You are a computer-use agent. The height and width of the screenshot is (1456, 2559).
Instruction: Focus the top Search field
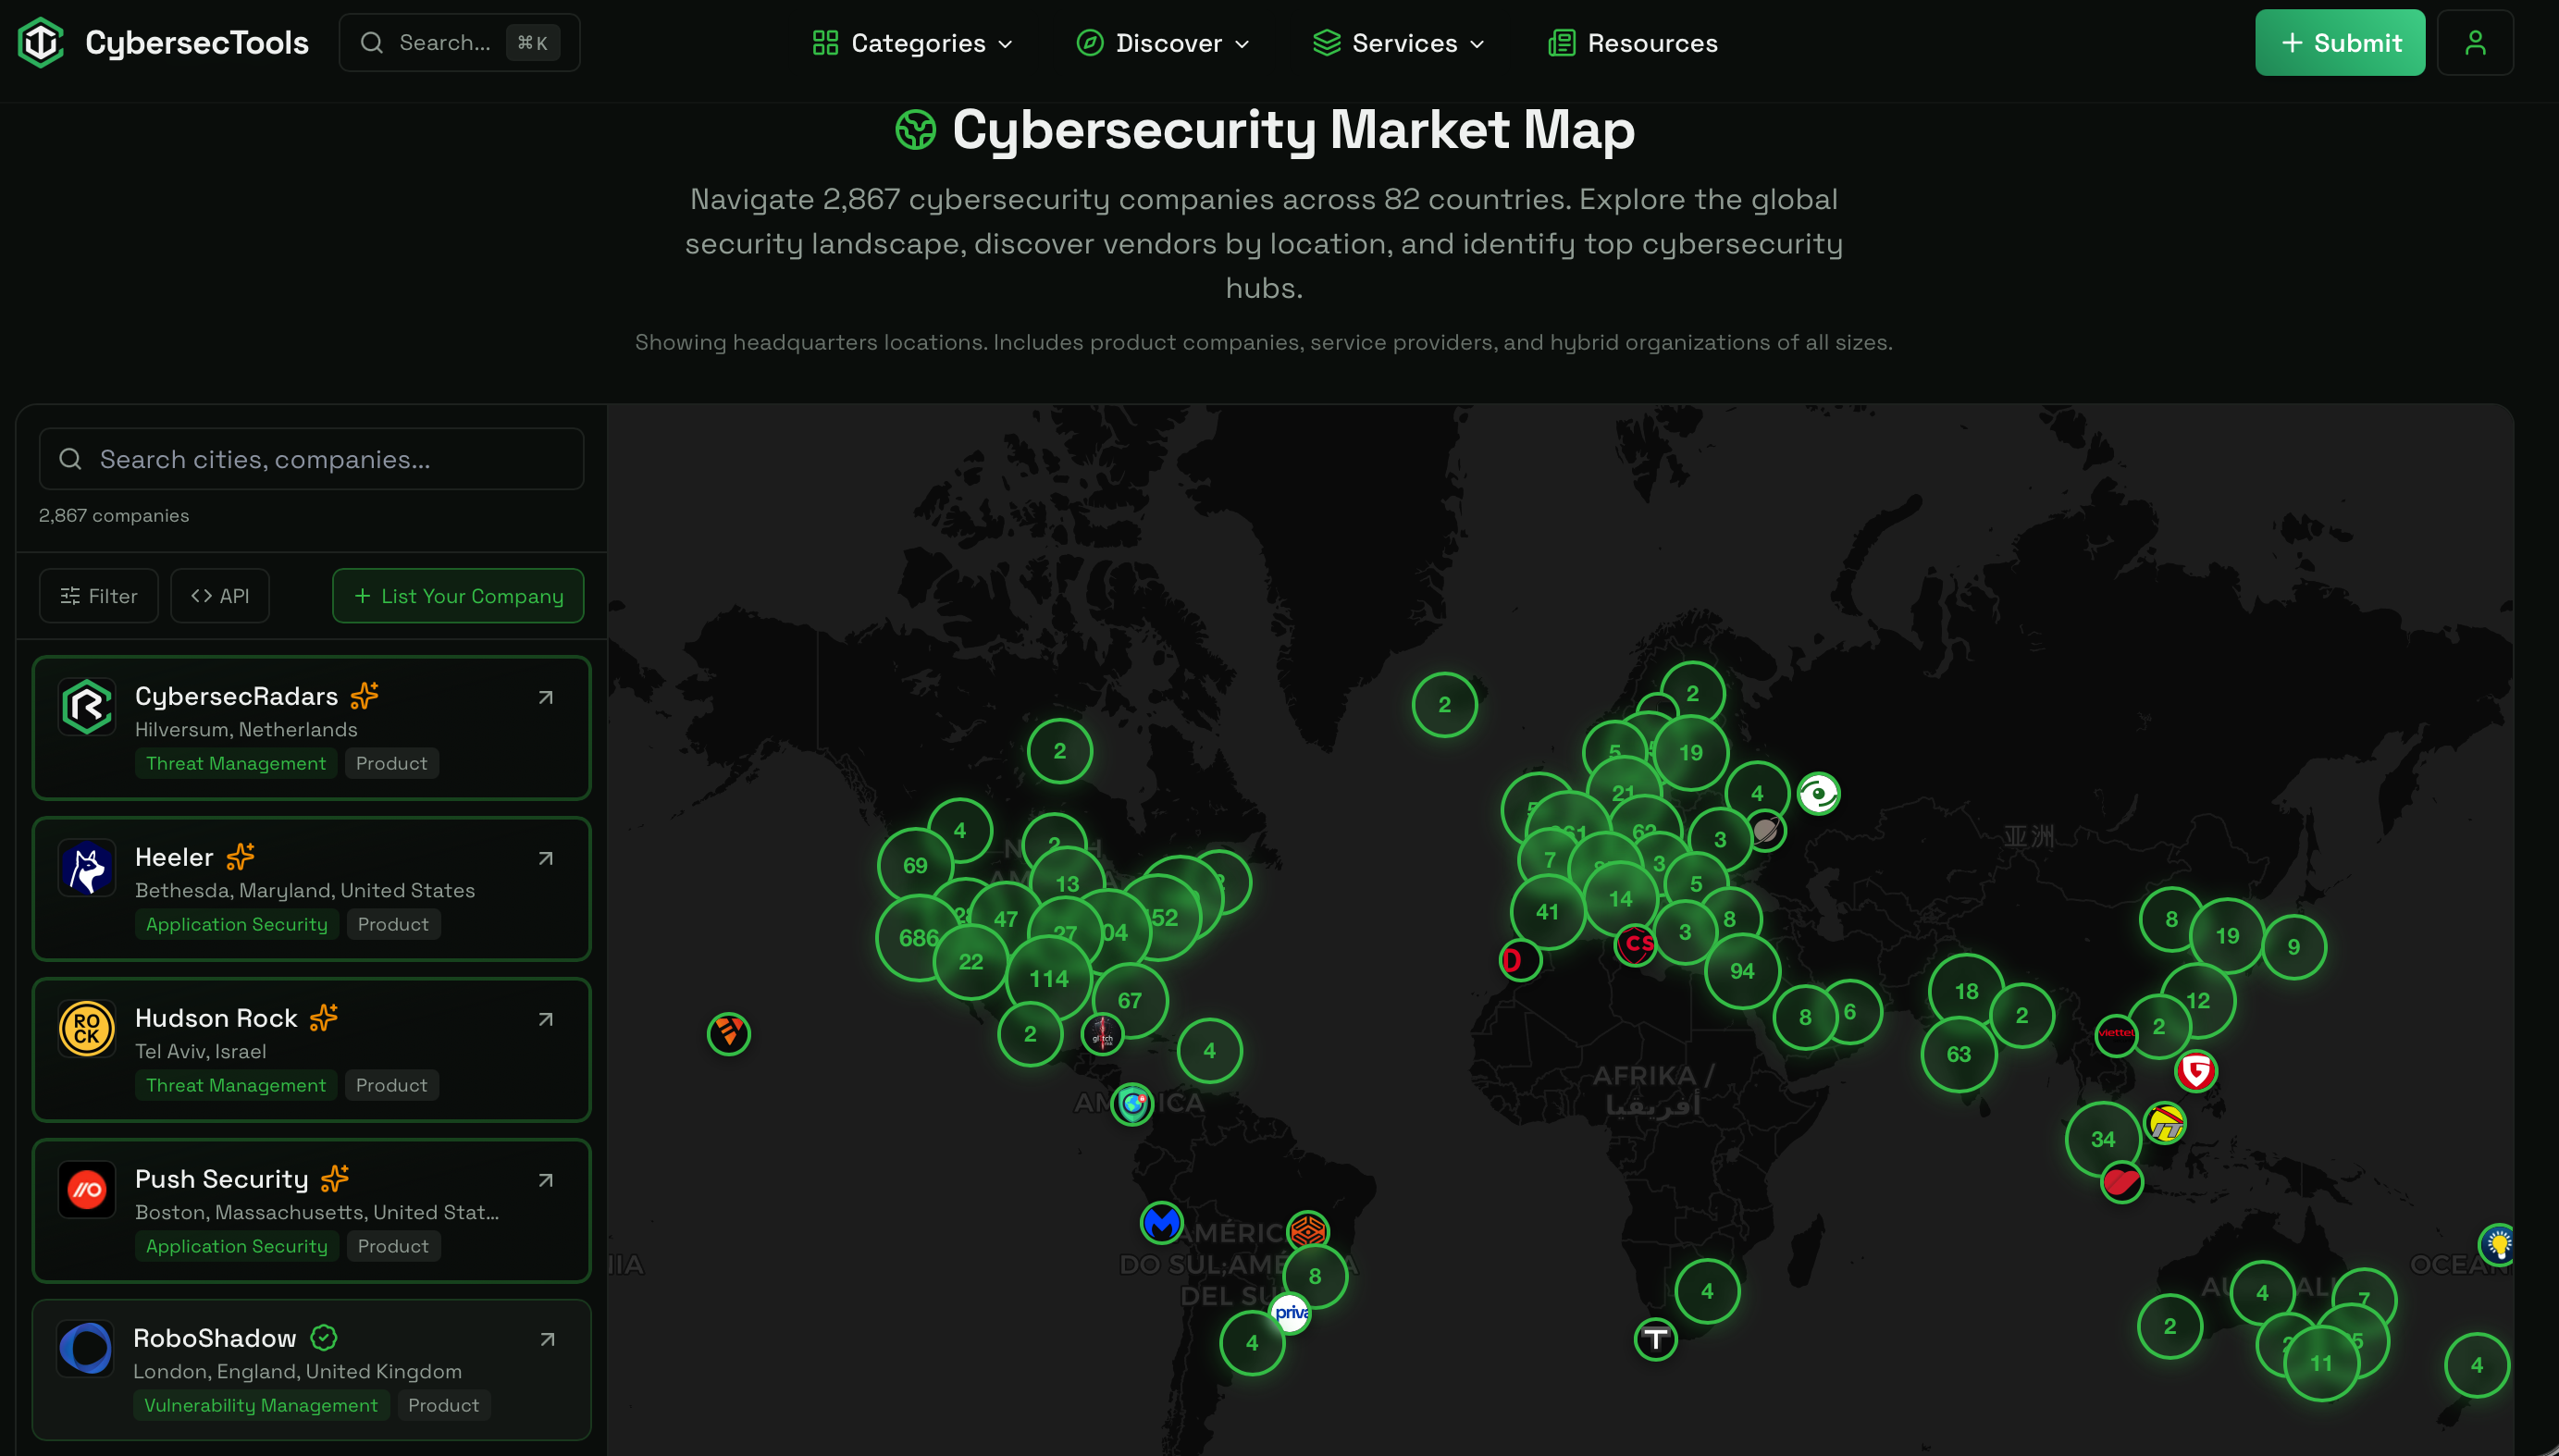pos(460,42)
